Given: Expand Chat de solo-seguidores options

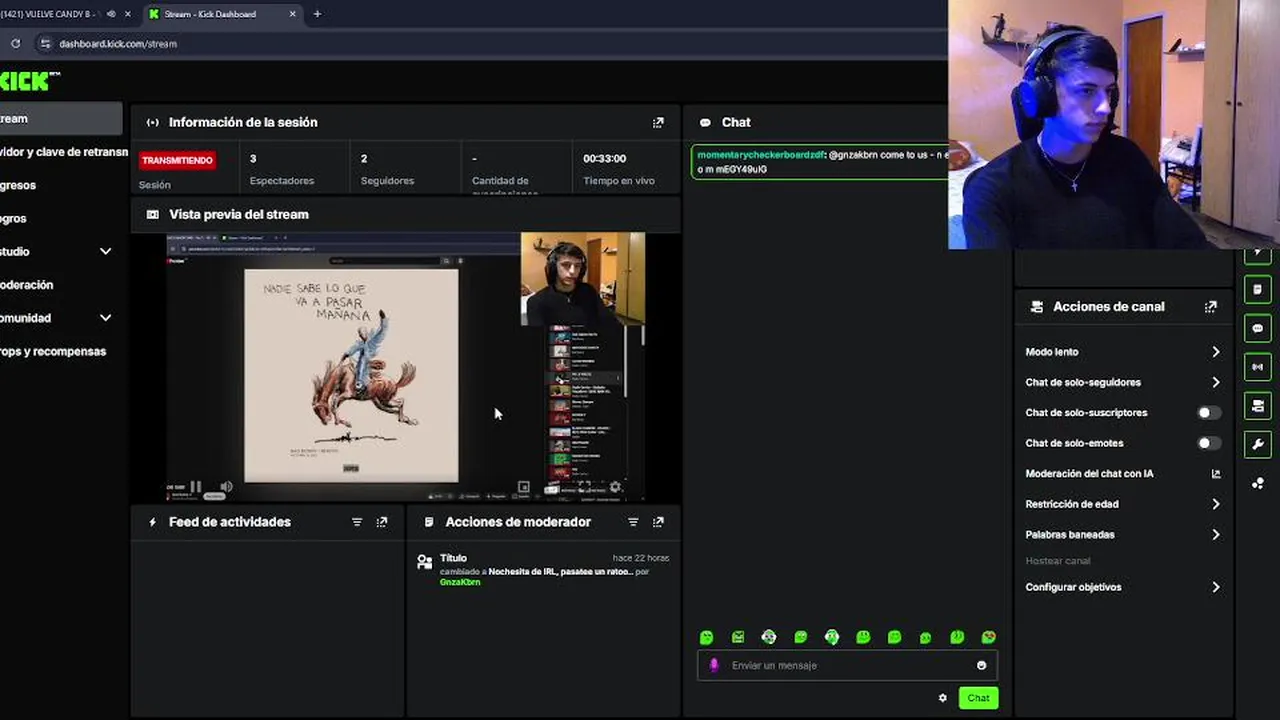Looking at the screenshot, I should tap(1216, 382).
